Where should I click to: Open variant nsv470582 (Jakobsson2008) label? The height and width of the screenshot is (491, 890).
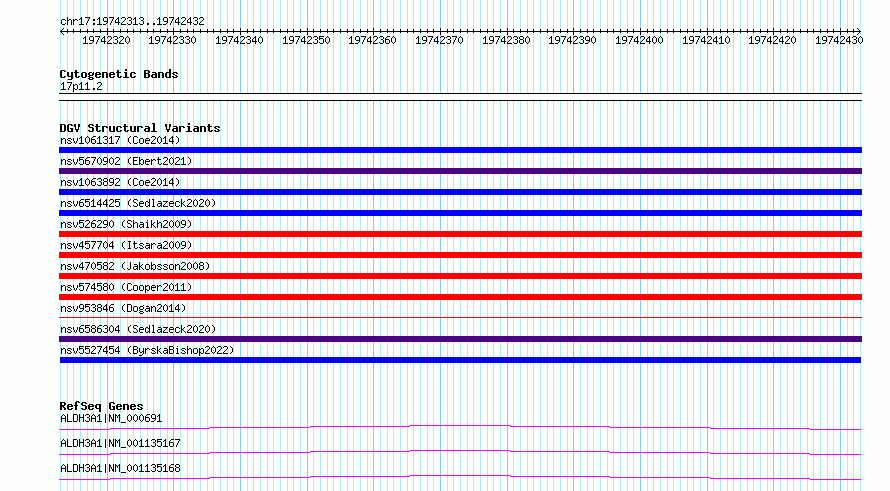135,266
